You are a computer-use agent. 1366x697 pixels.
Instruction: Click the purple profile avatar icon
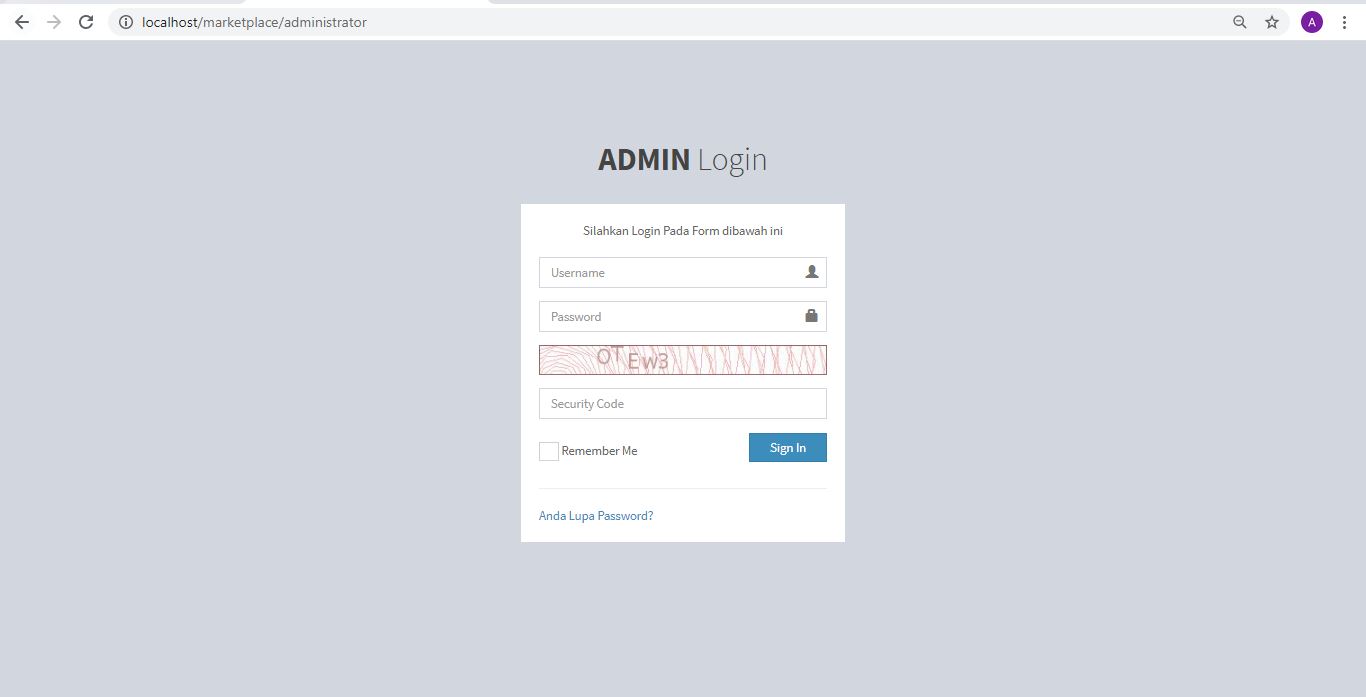click(x=1311, y=21)
